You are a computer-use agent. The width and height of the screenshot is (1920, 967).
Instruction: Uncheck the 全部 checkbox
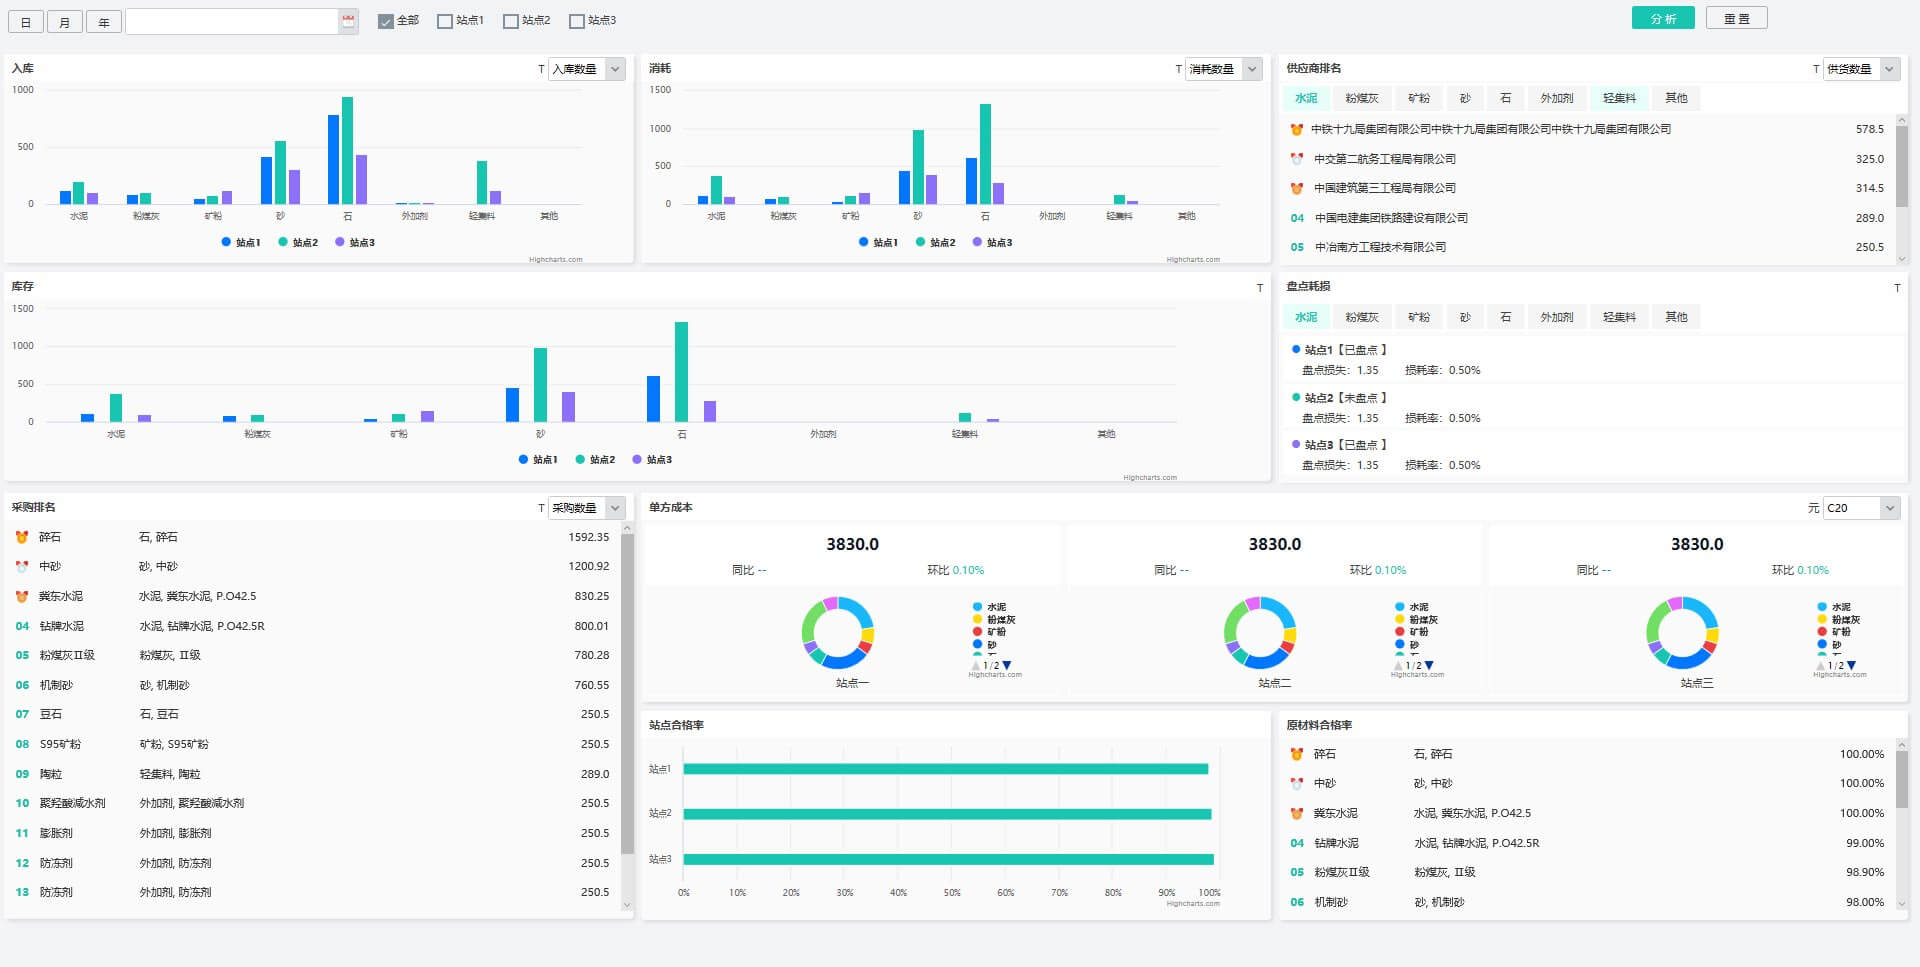(386, 21)
